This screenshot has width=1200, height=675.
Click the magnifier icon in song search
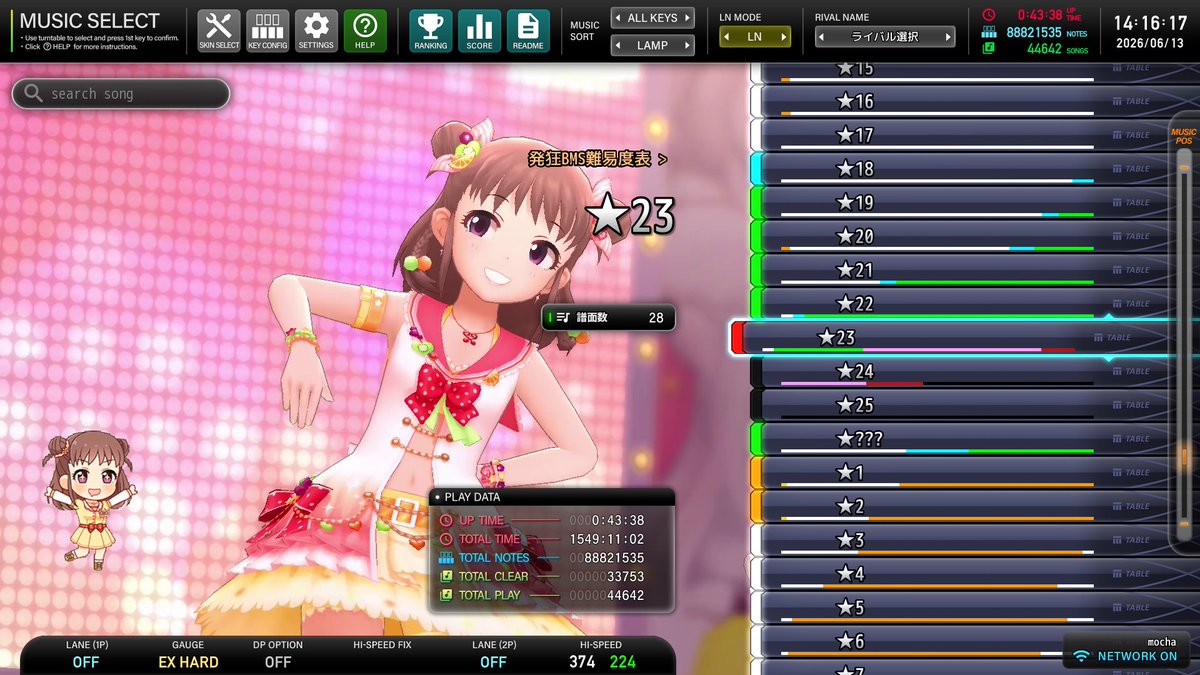click(34, 93)
